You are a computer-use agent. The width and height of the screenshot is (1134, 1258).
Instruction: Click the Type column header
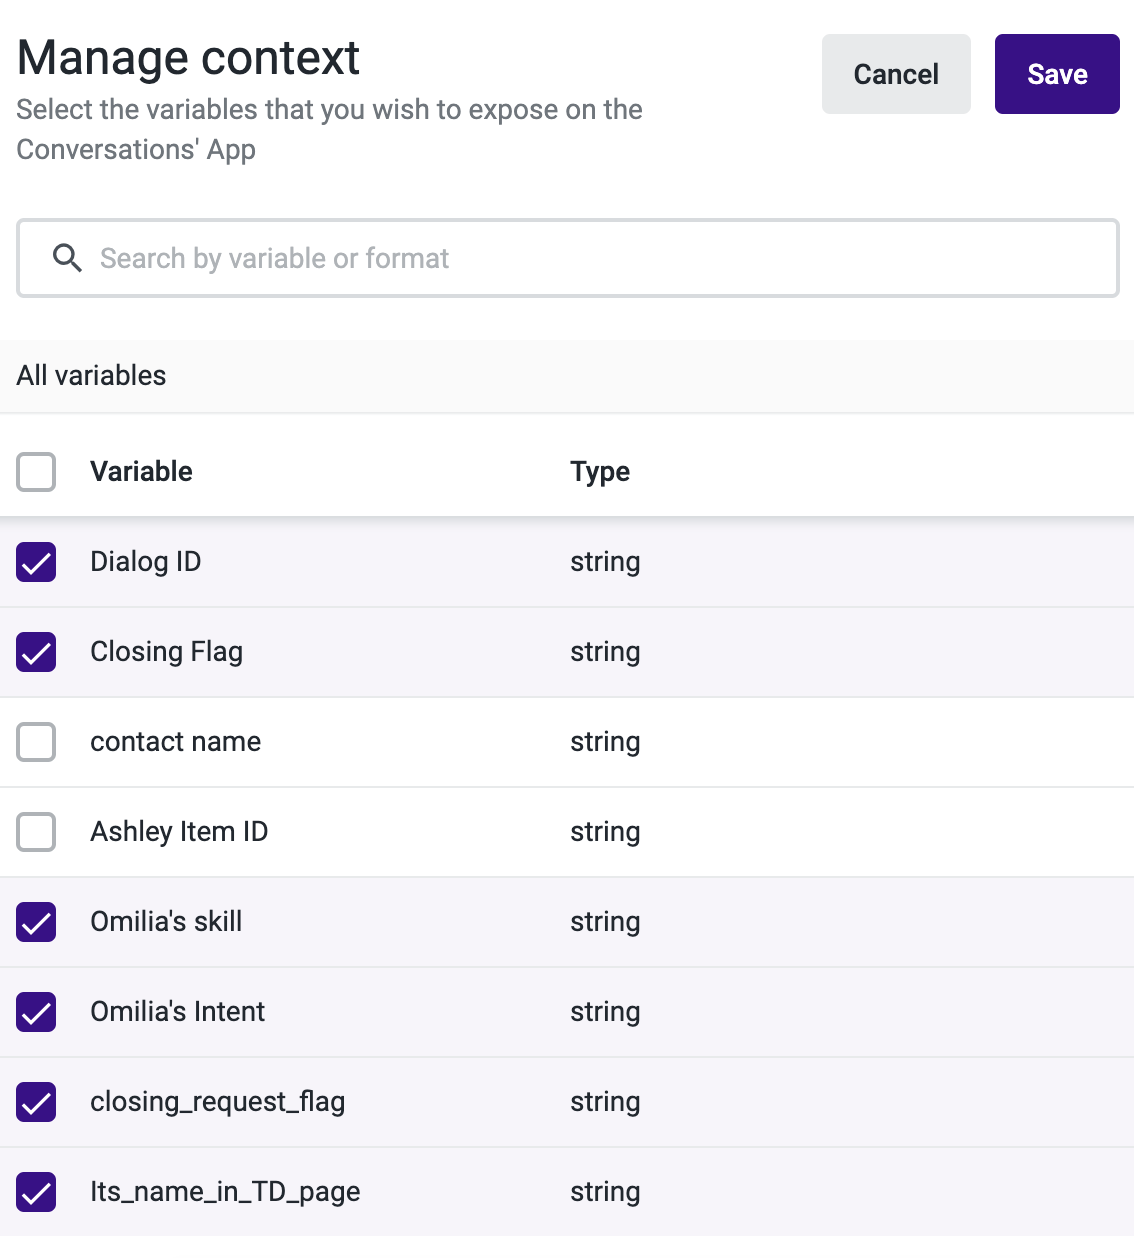(x=600, y=472)
